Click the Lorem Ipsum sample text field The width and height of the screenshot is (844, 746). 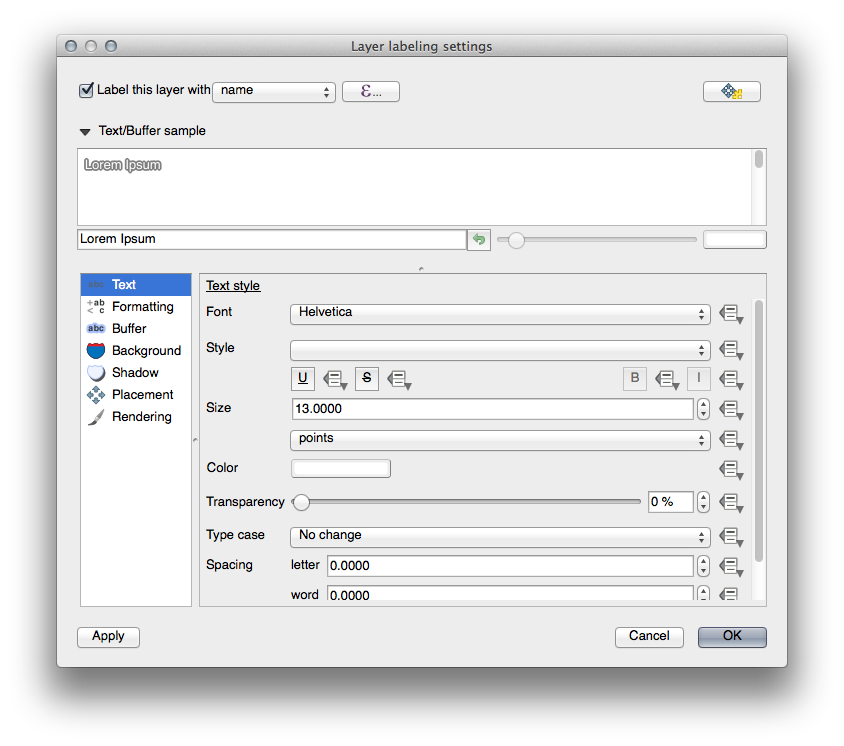[271, 240]
